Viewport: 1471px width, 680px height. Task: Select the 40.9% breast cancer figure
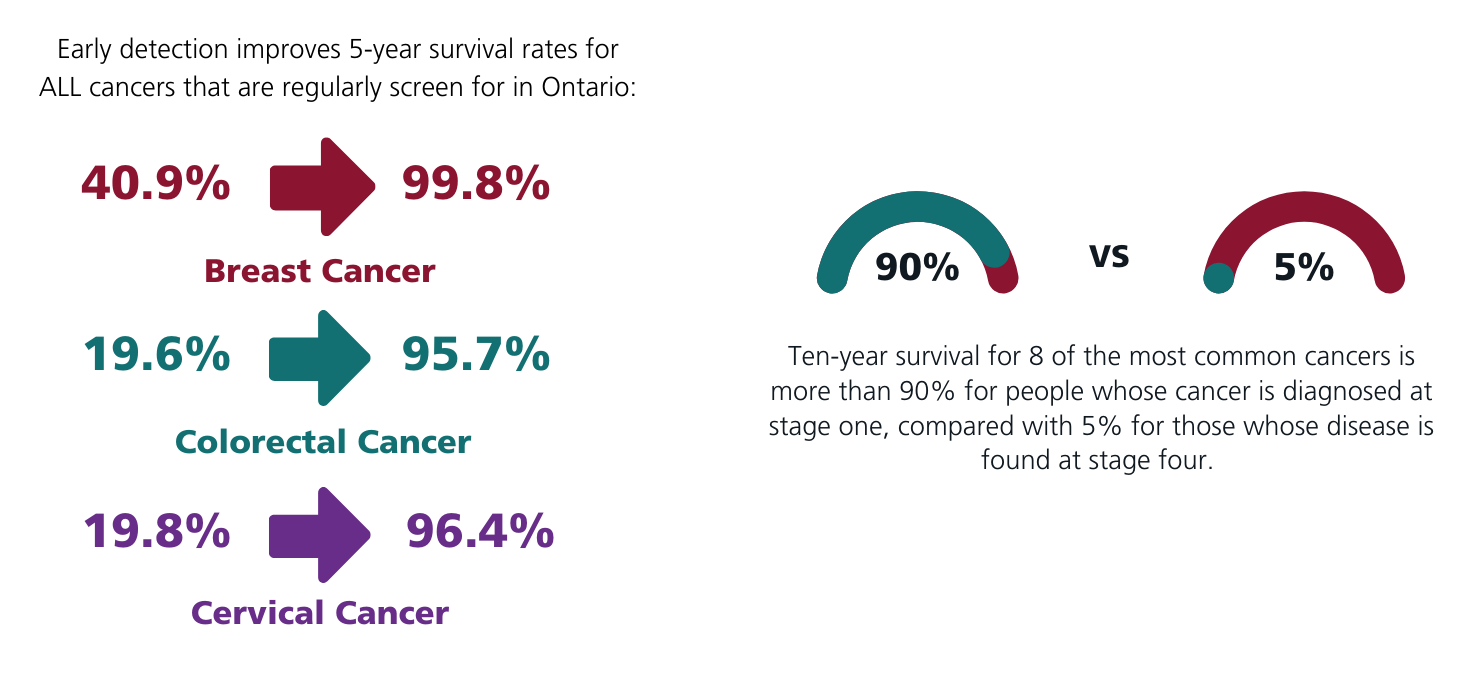click(155, 184)
